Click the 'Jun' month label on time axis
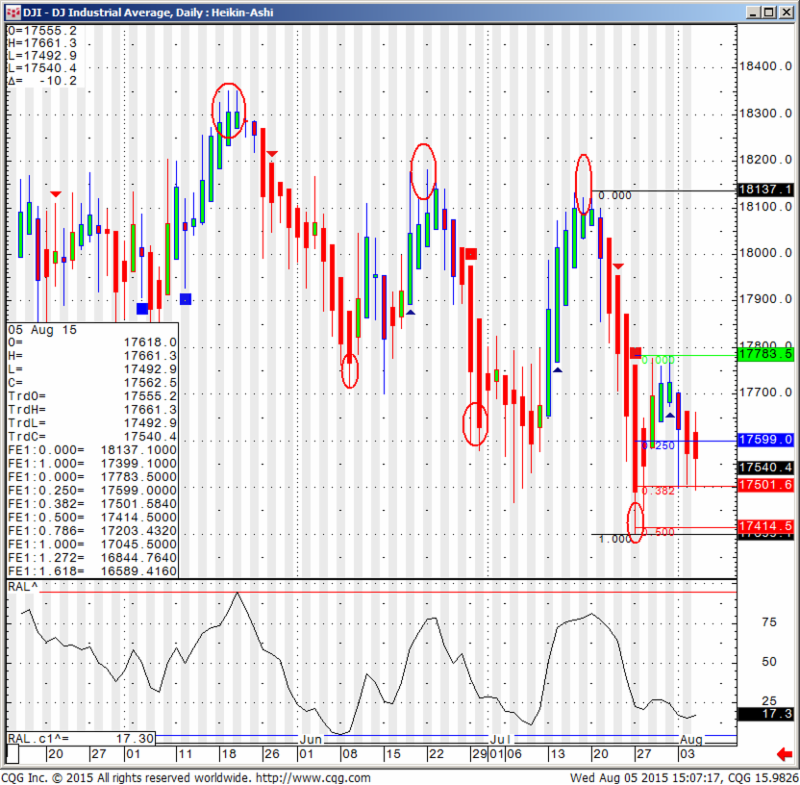The width and height of the screenshot is (800, 785). click(311, 739)
